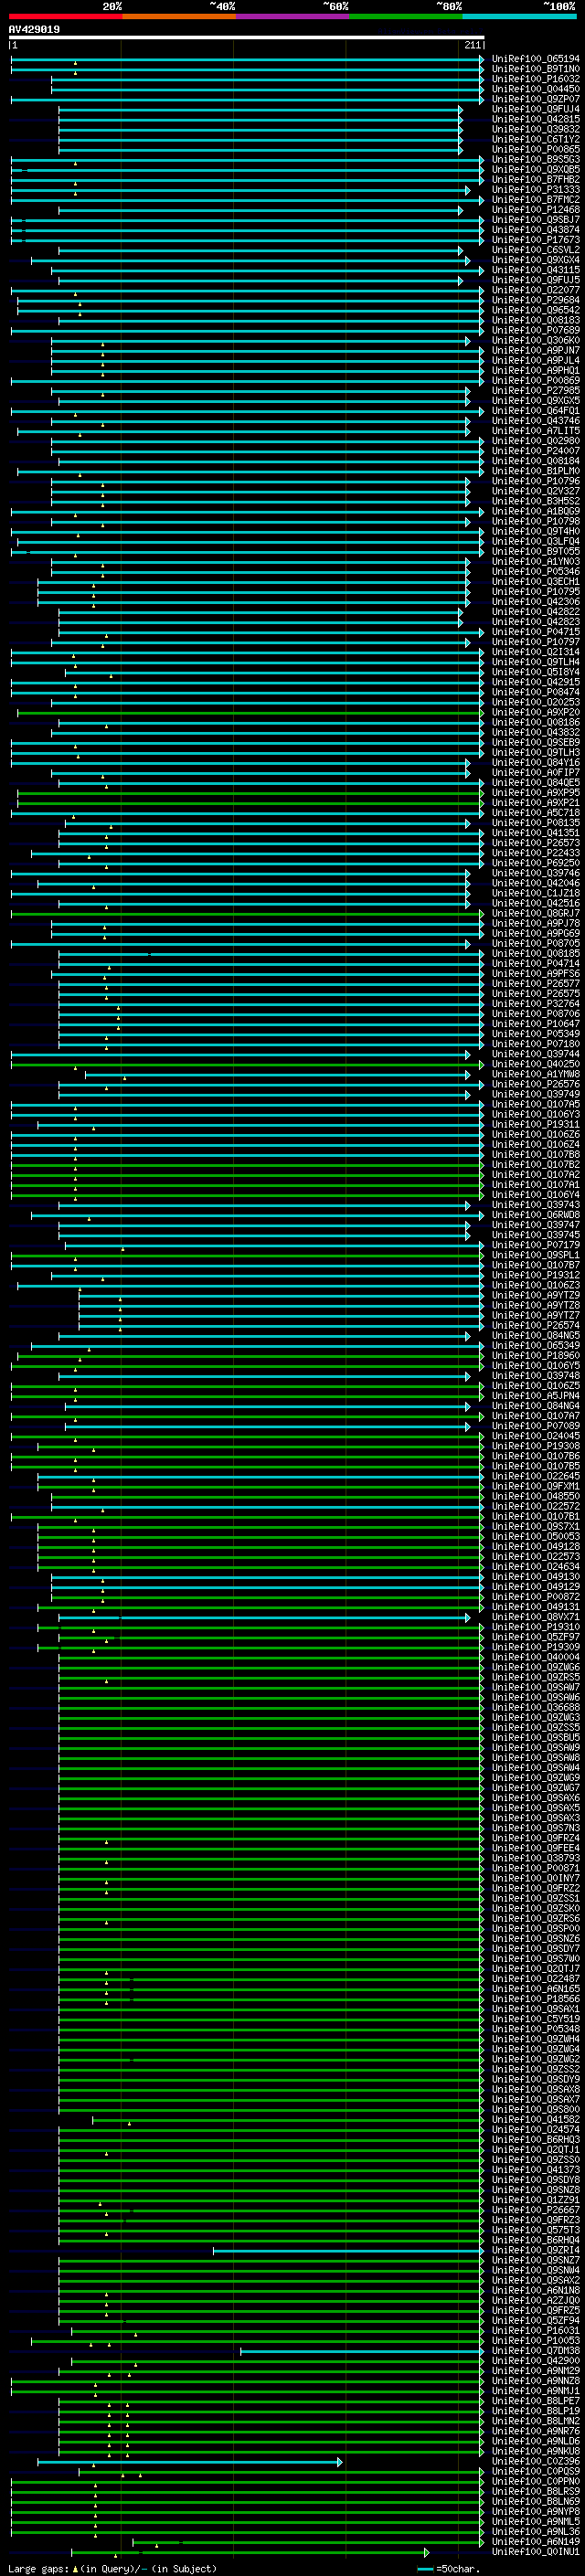Open last hit UniRef100_Q0INU1

[536, 2551]
